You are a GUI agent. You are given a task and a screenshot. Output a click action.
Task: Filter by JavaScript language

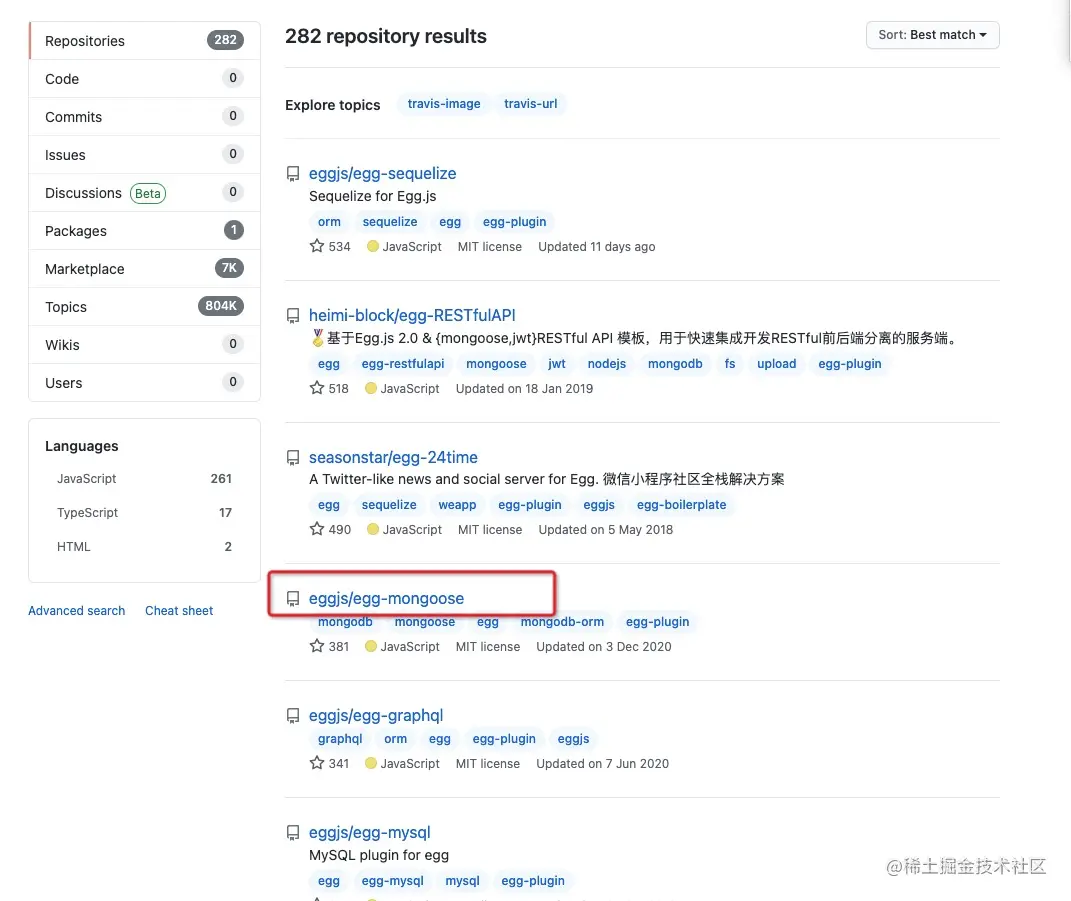pos(144,479)
